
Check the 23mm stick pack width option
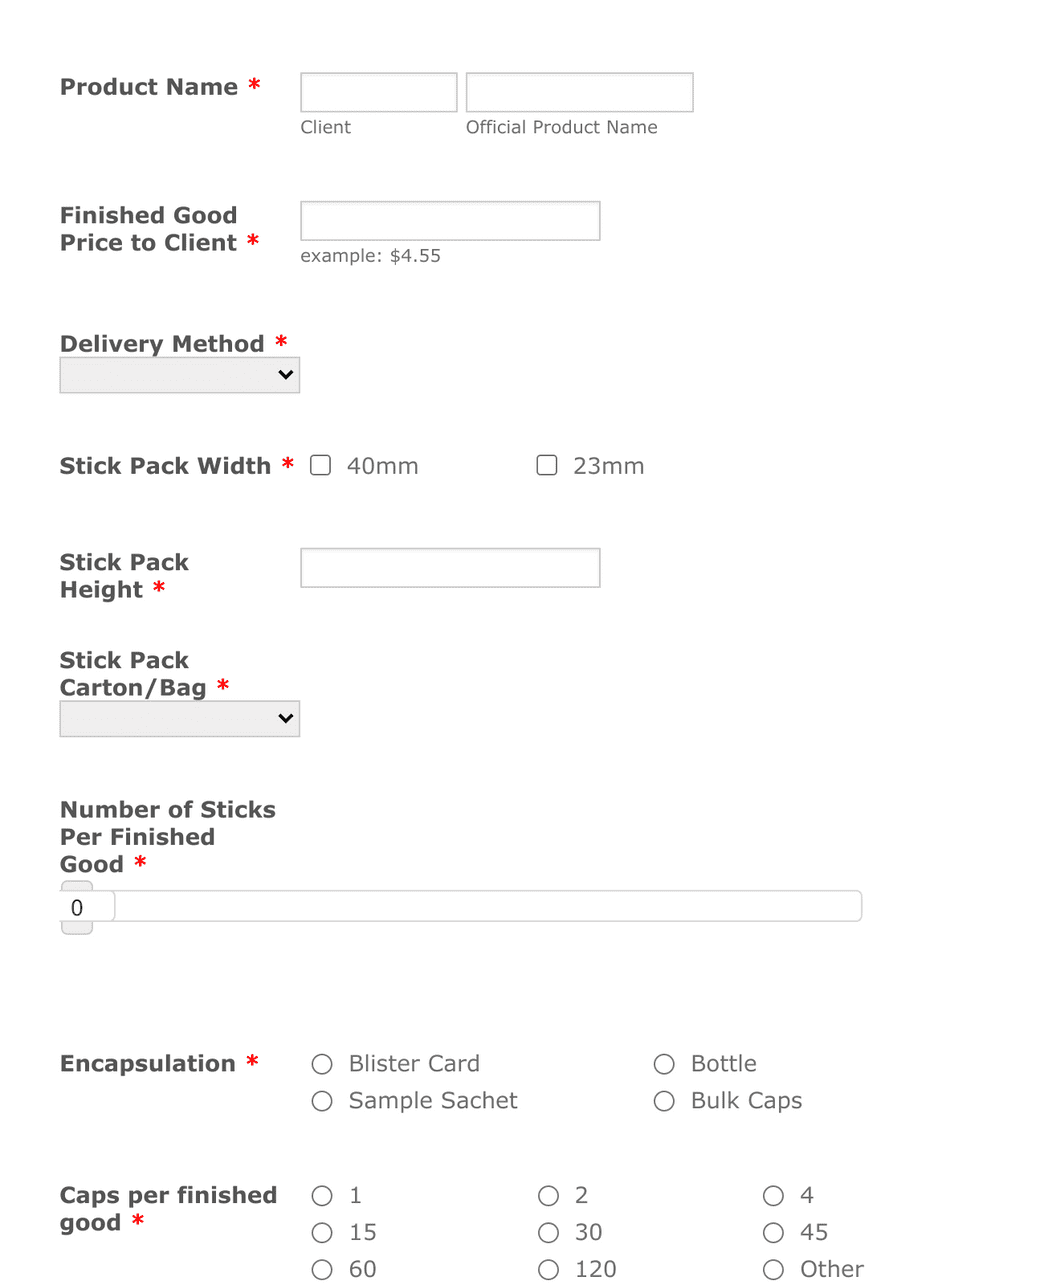click(546, 465)
